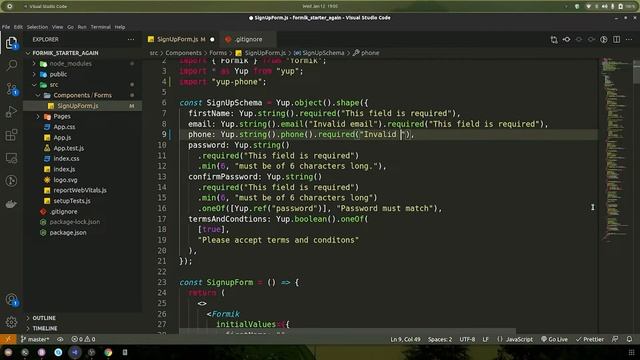Screen dimensions: 640x360
Task: Expand the node_modules folder
Action: tap(70, 64)
